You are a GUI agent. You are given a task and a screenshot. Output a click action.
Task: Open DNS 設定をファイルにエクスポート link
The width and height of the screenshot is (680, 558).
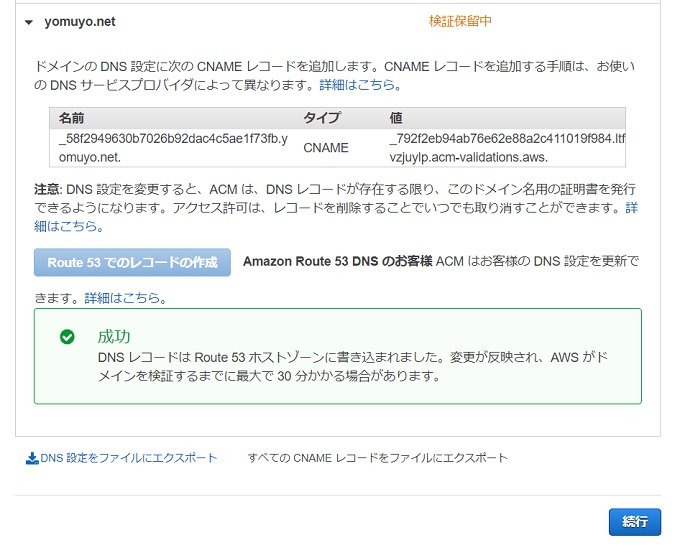point(128,458)
